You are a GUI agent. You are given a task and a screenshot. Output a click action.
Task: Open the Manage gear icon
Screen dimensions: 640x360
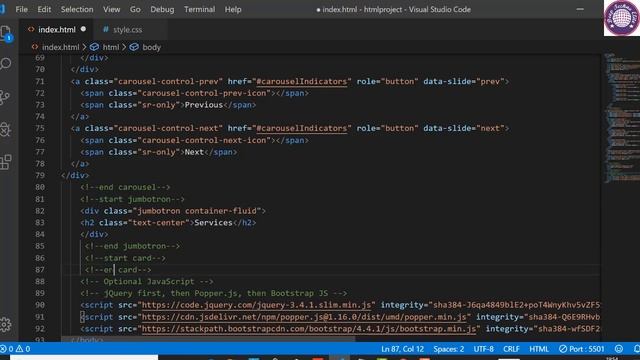(x=6, y=324)
